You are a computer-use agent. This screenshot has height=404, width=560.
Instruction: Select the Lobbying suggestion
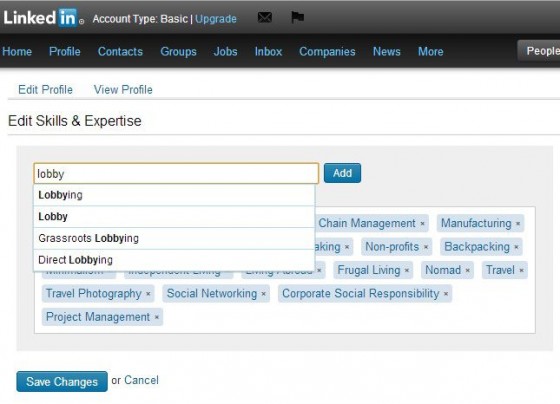[x=174, y=195]
